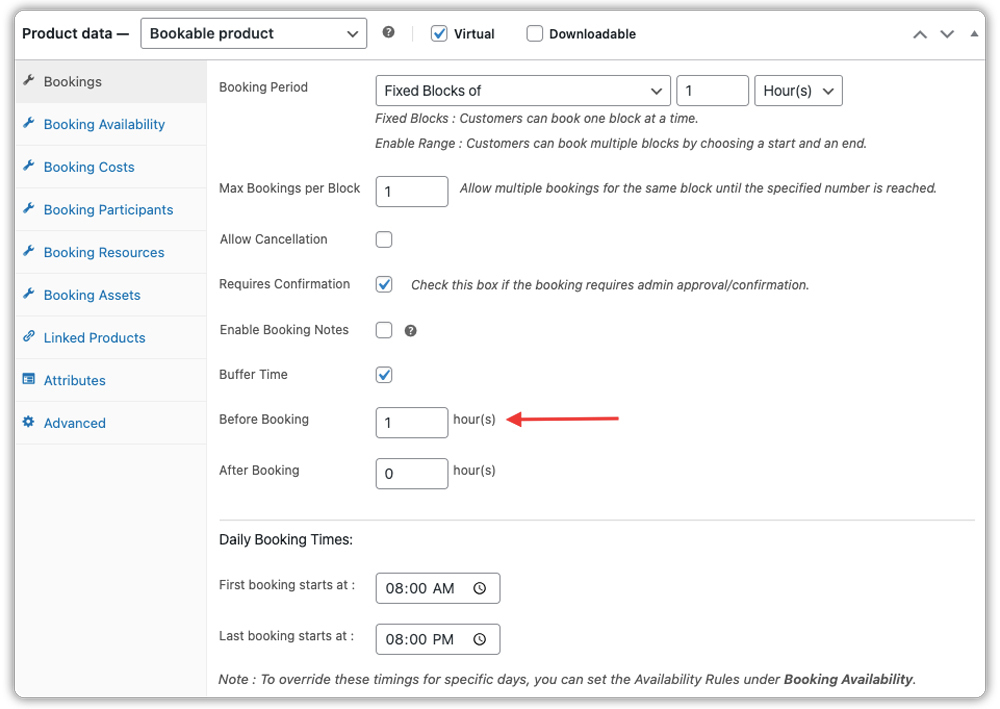Switch to the Booking Availability tab
Screen dimensions: 1000x709
(104, 125)
